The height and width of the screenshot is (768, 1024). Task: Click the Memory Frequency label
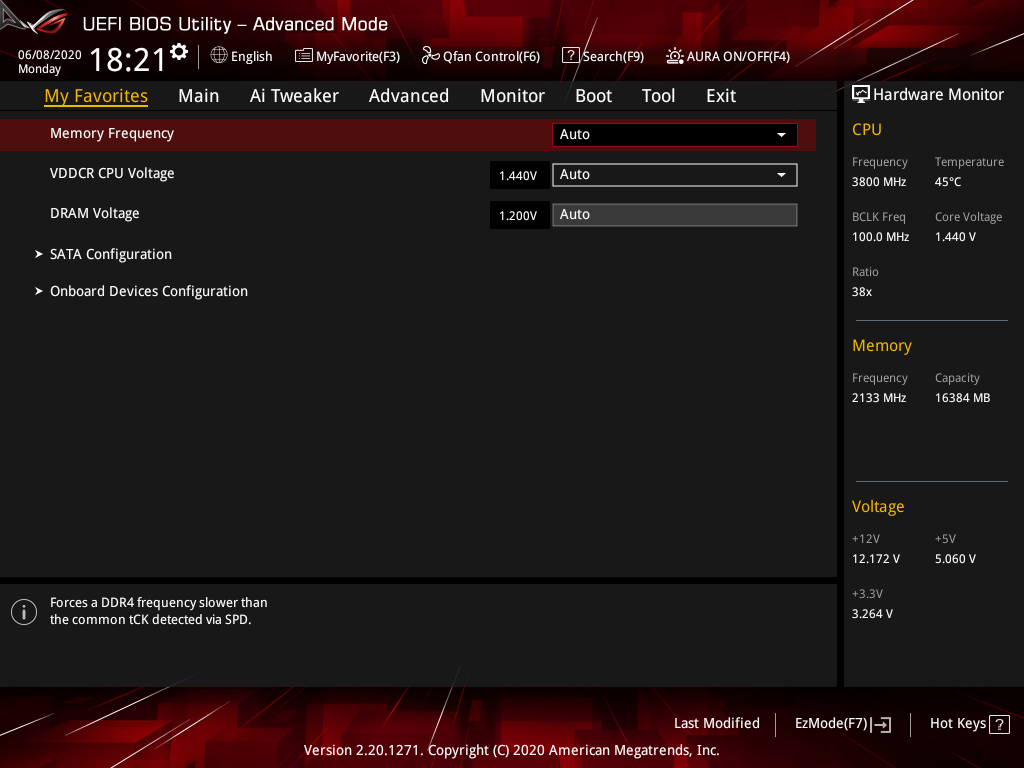112,133
